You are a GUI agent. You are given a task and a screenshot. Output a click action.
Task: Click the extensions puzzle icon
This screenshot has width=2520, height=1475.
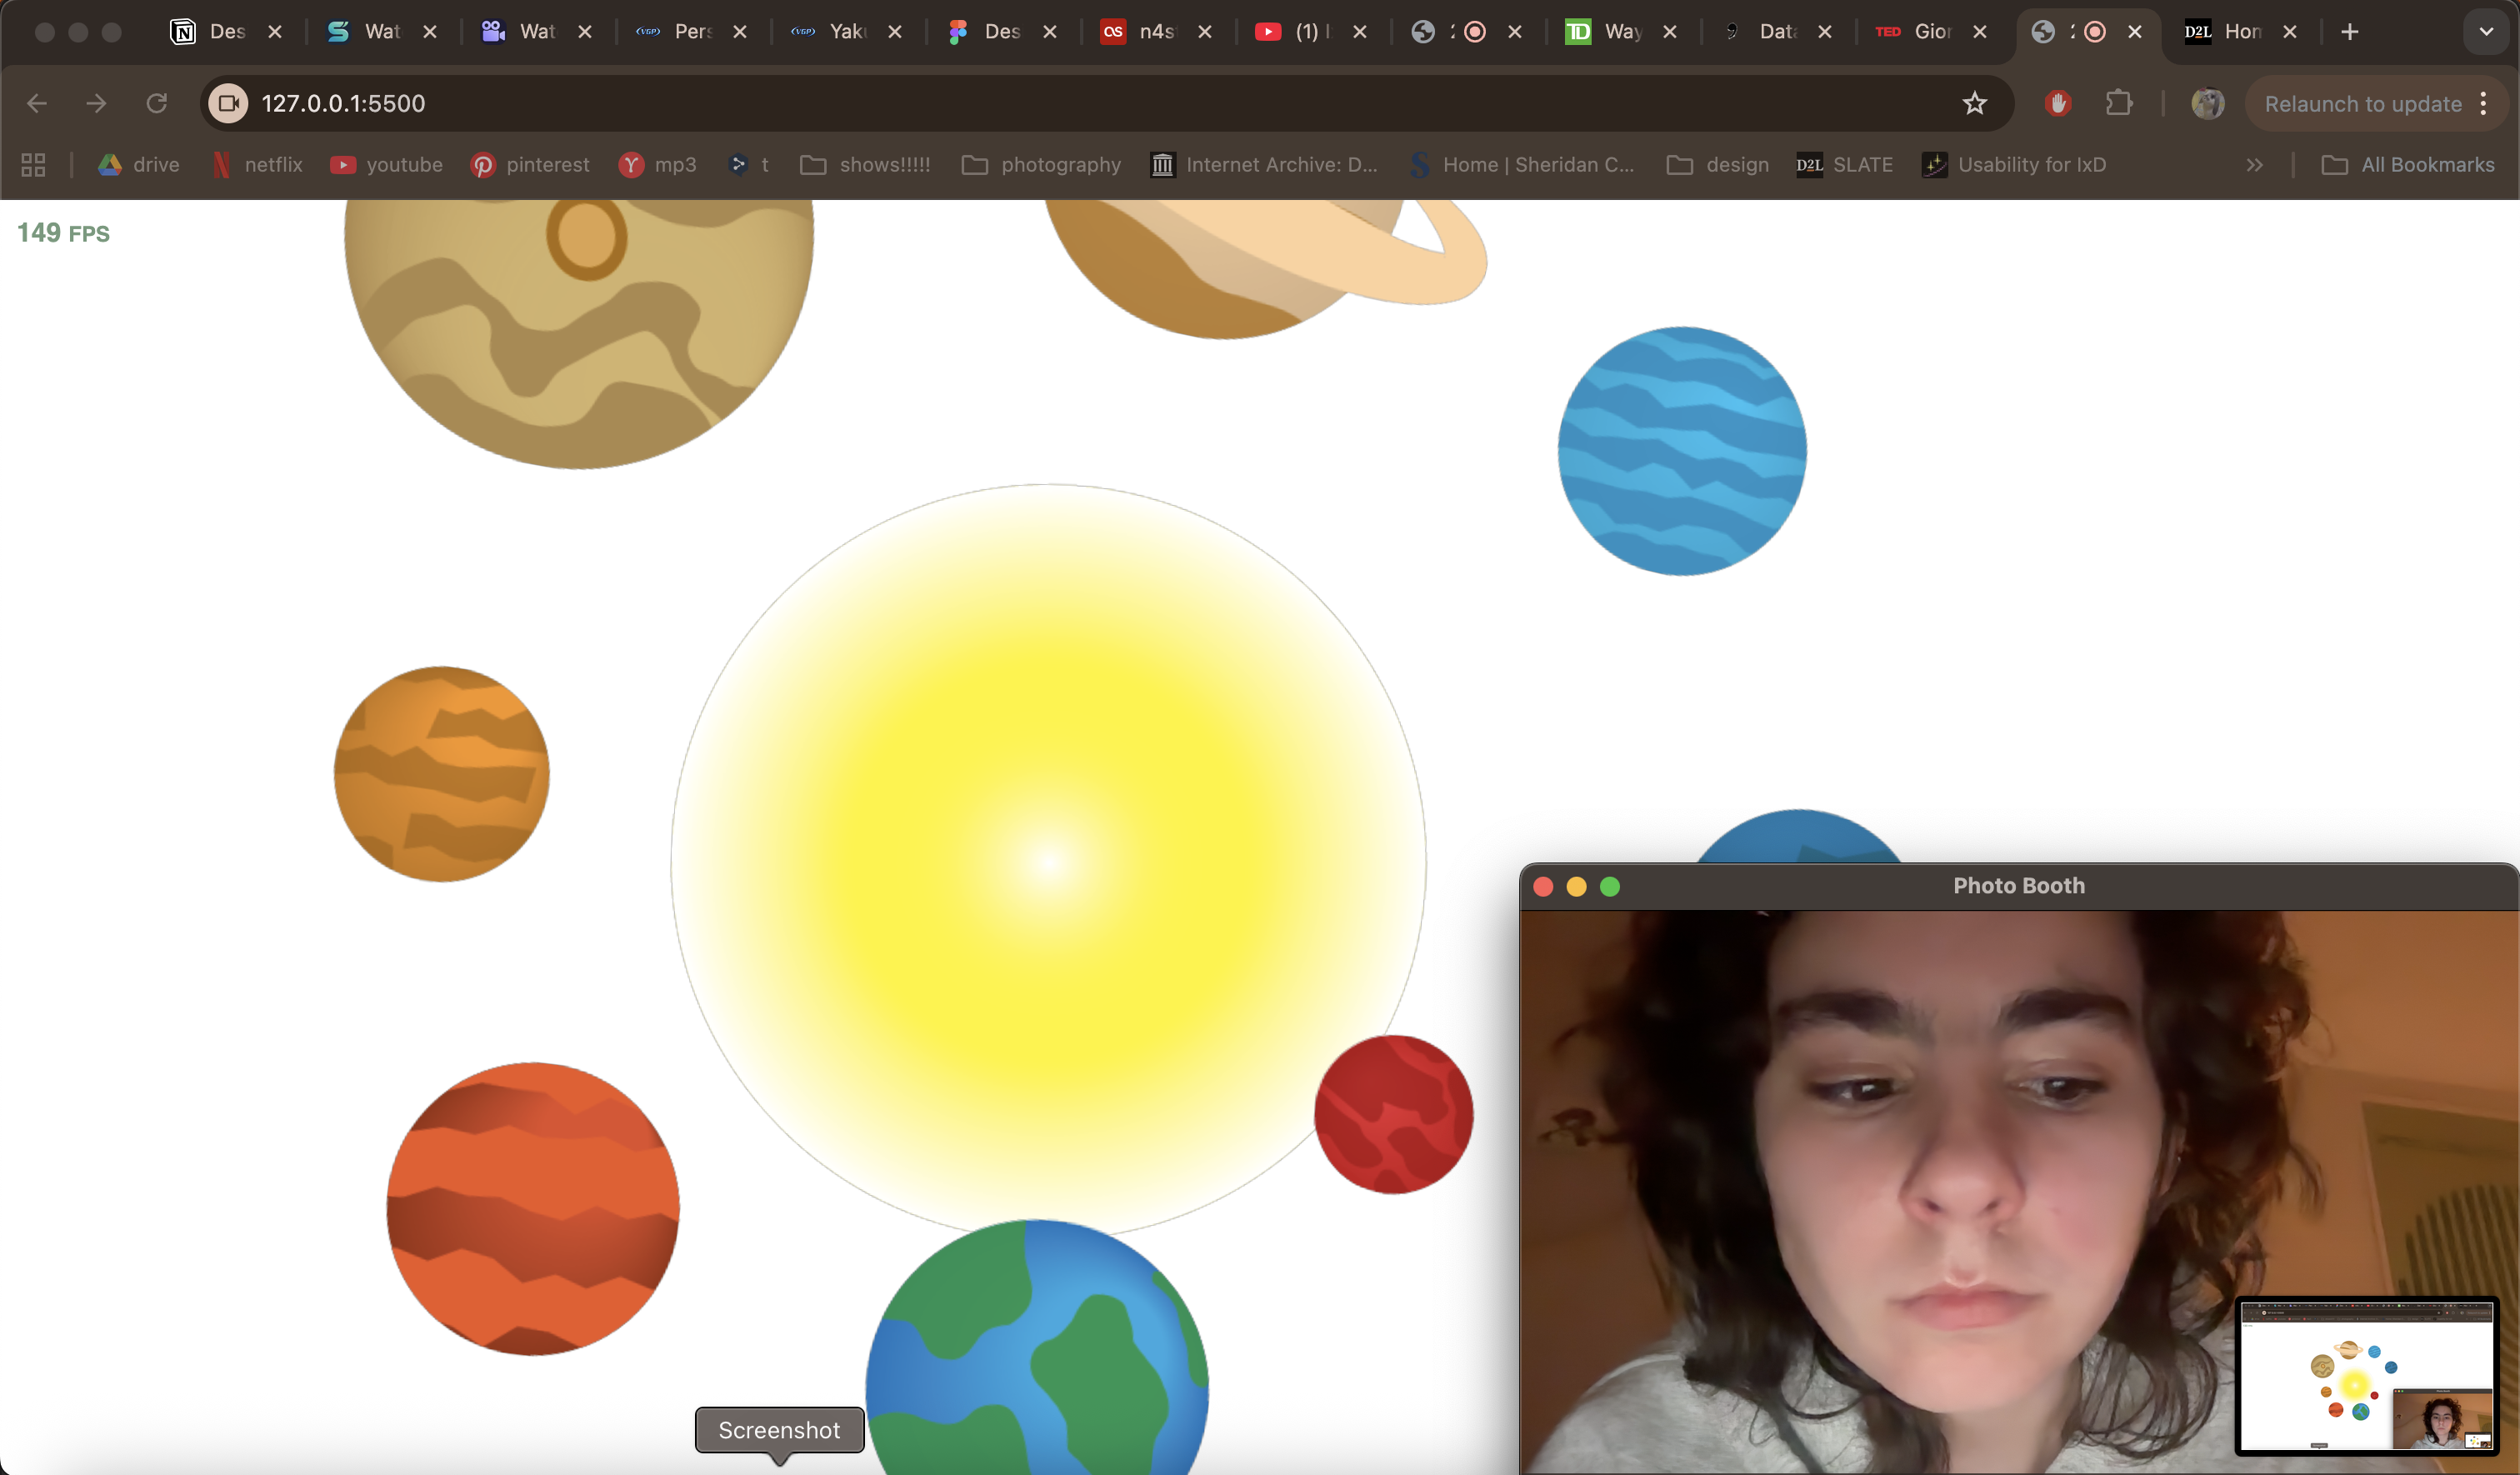click(2120, 103)
